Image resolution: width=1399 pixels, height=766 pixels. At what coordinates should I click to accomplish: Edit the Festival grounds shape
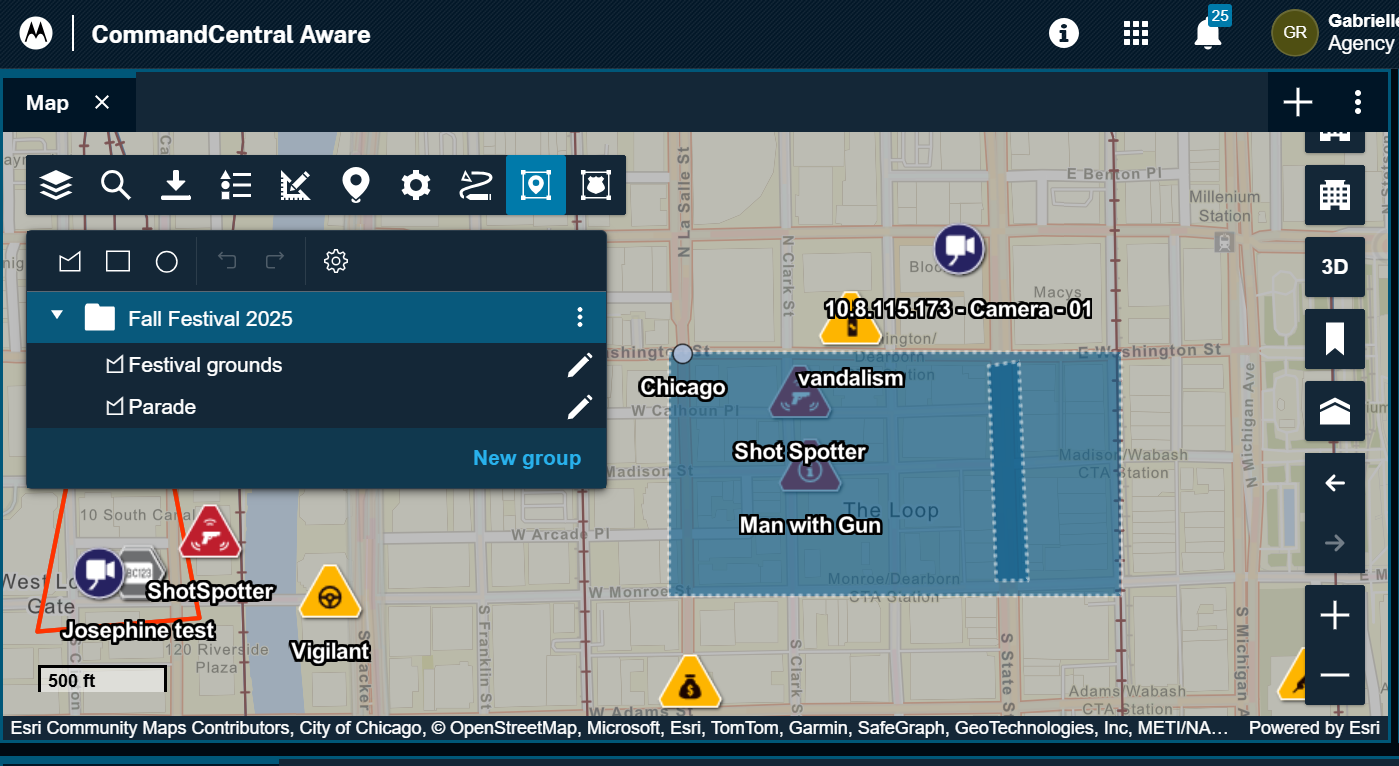coord(580,365)
